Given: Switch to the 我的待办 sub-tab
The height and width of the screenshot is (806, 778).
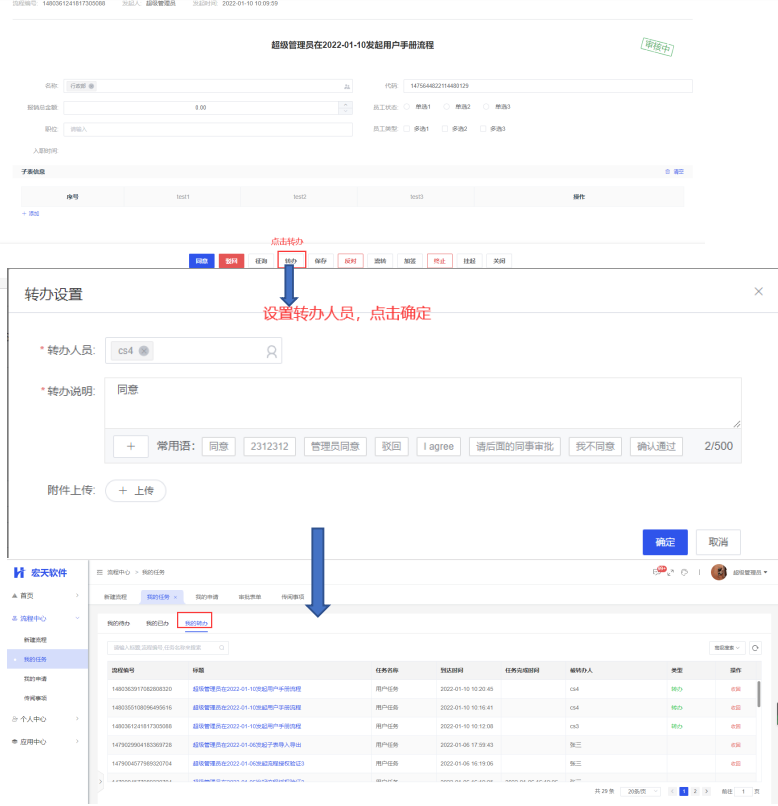Looking at the screenshot, I should coord(118,623).
